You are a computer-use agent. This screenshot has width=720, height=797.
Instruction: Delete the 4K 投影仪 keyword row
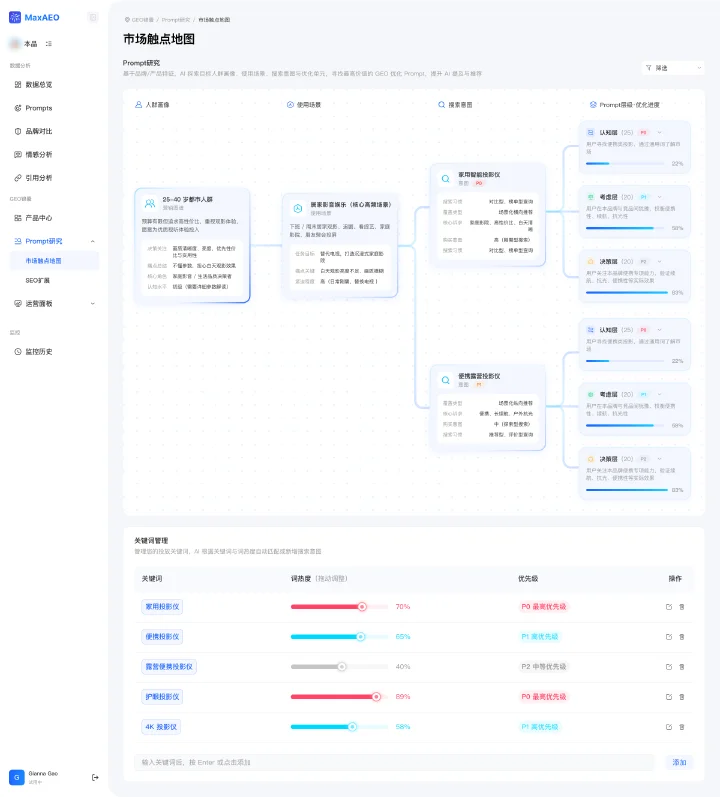(682, 727)
